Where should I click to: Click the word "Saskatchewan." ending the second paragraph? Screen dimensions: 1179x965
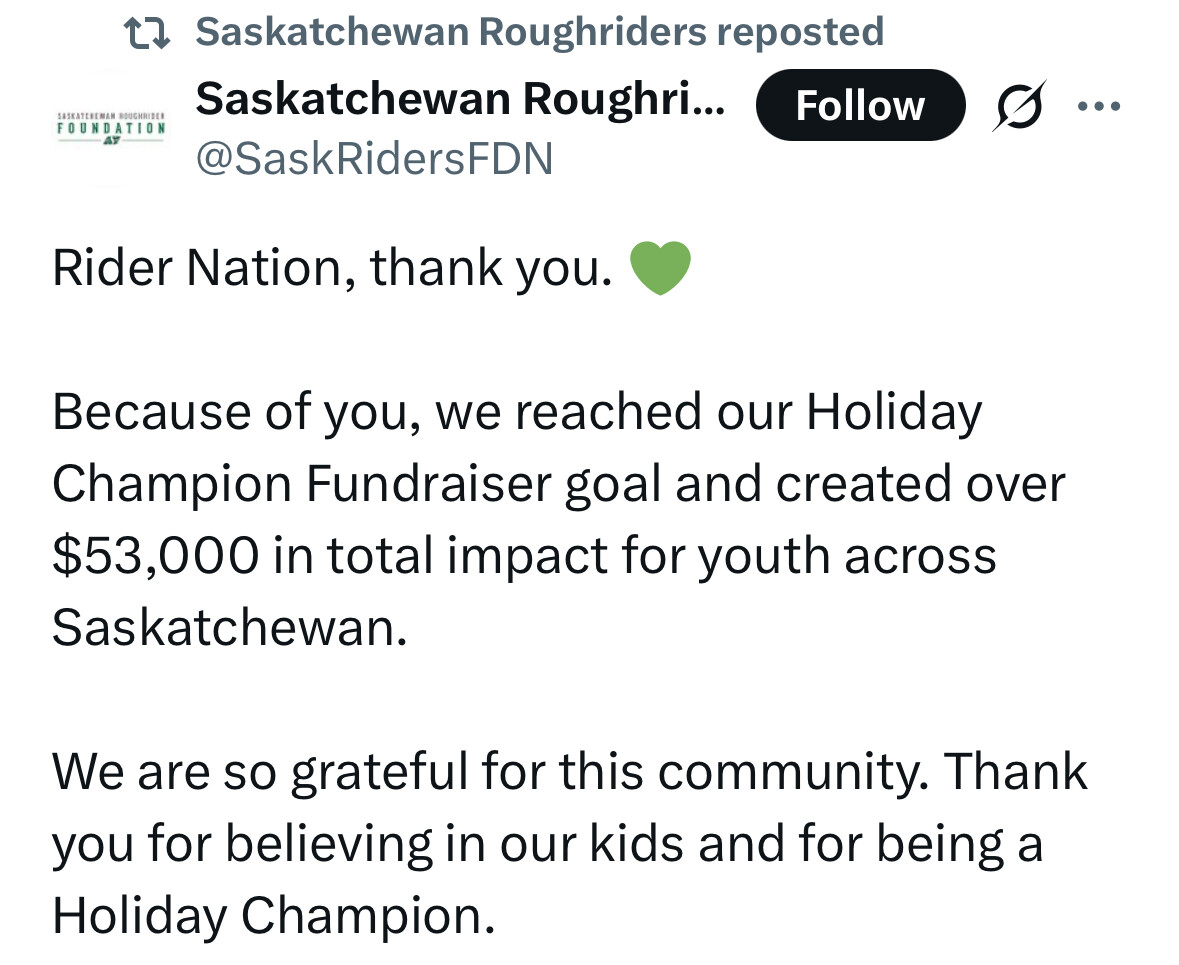point(230,629)
